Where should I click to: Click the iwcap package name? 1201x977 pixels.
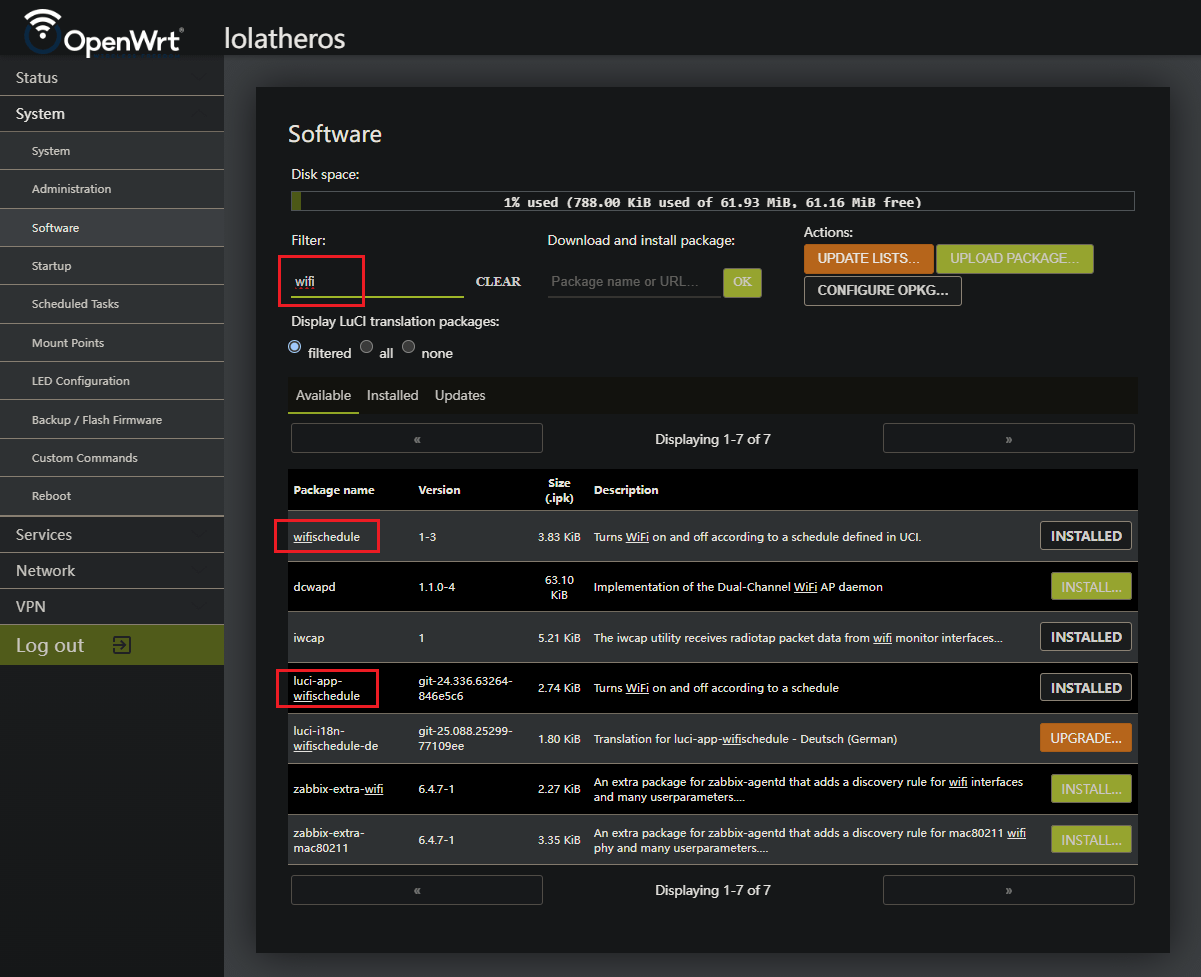(x=309, y=637)
